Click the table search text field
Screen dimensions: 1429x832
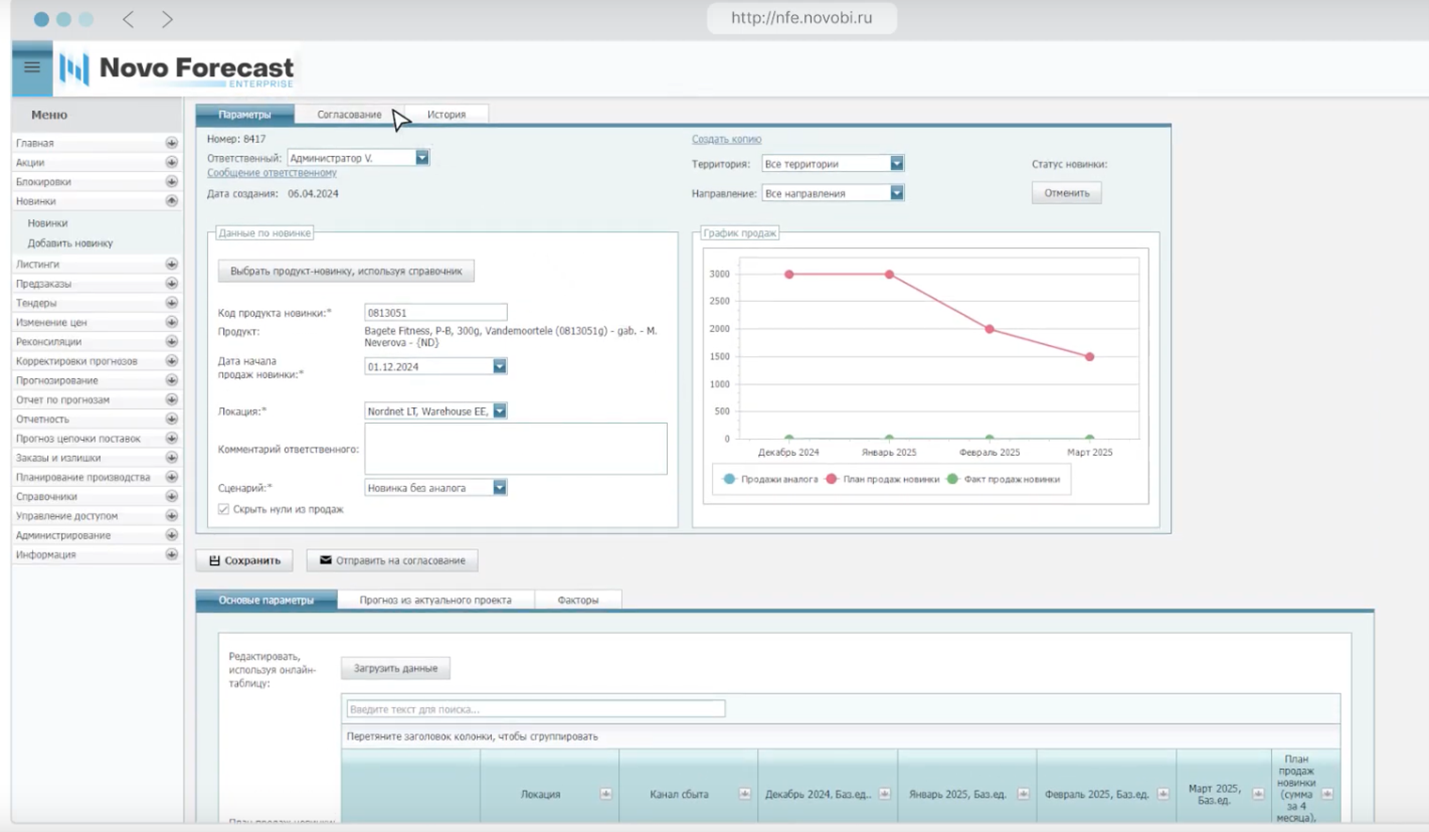(536, 709)
